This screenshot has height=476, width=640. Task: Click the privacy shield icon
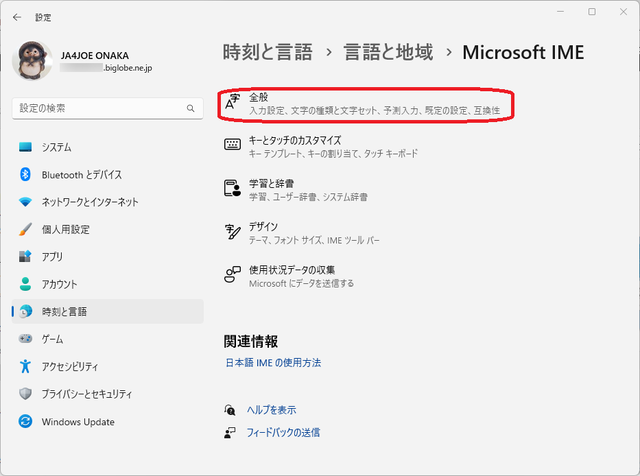(25, 394)
